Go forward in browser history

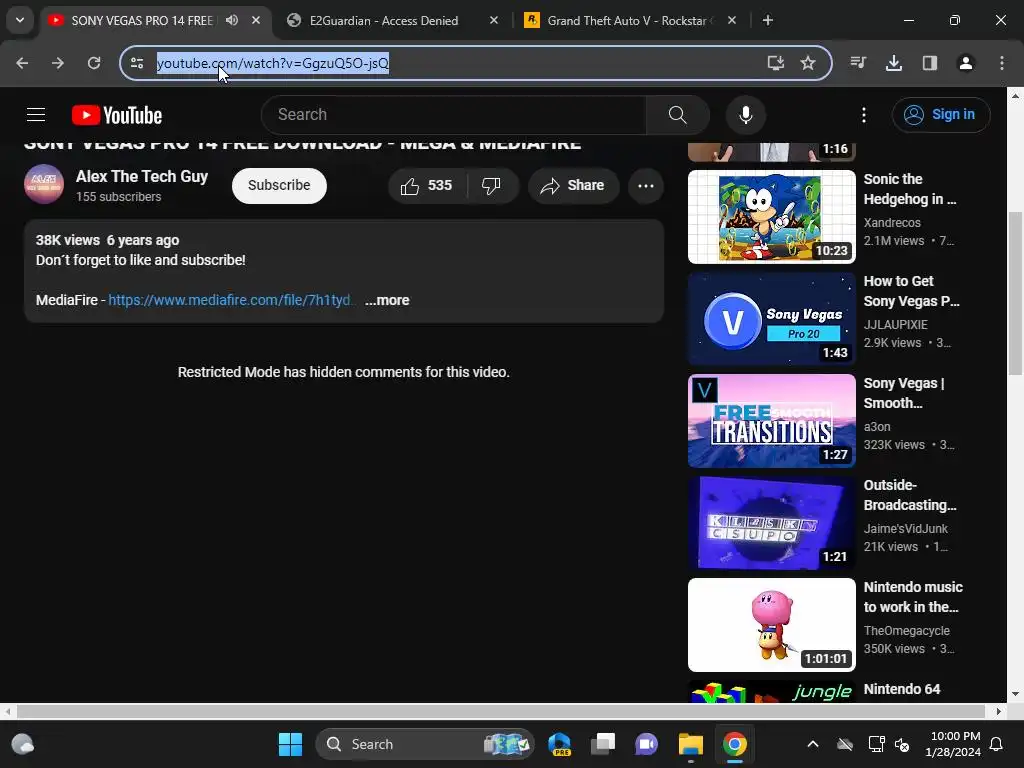58,63
